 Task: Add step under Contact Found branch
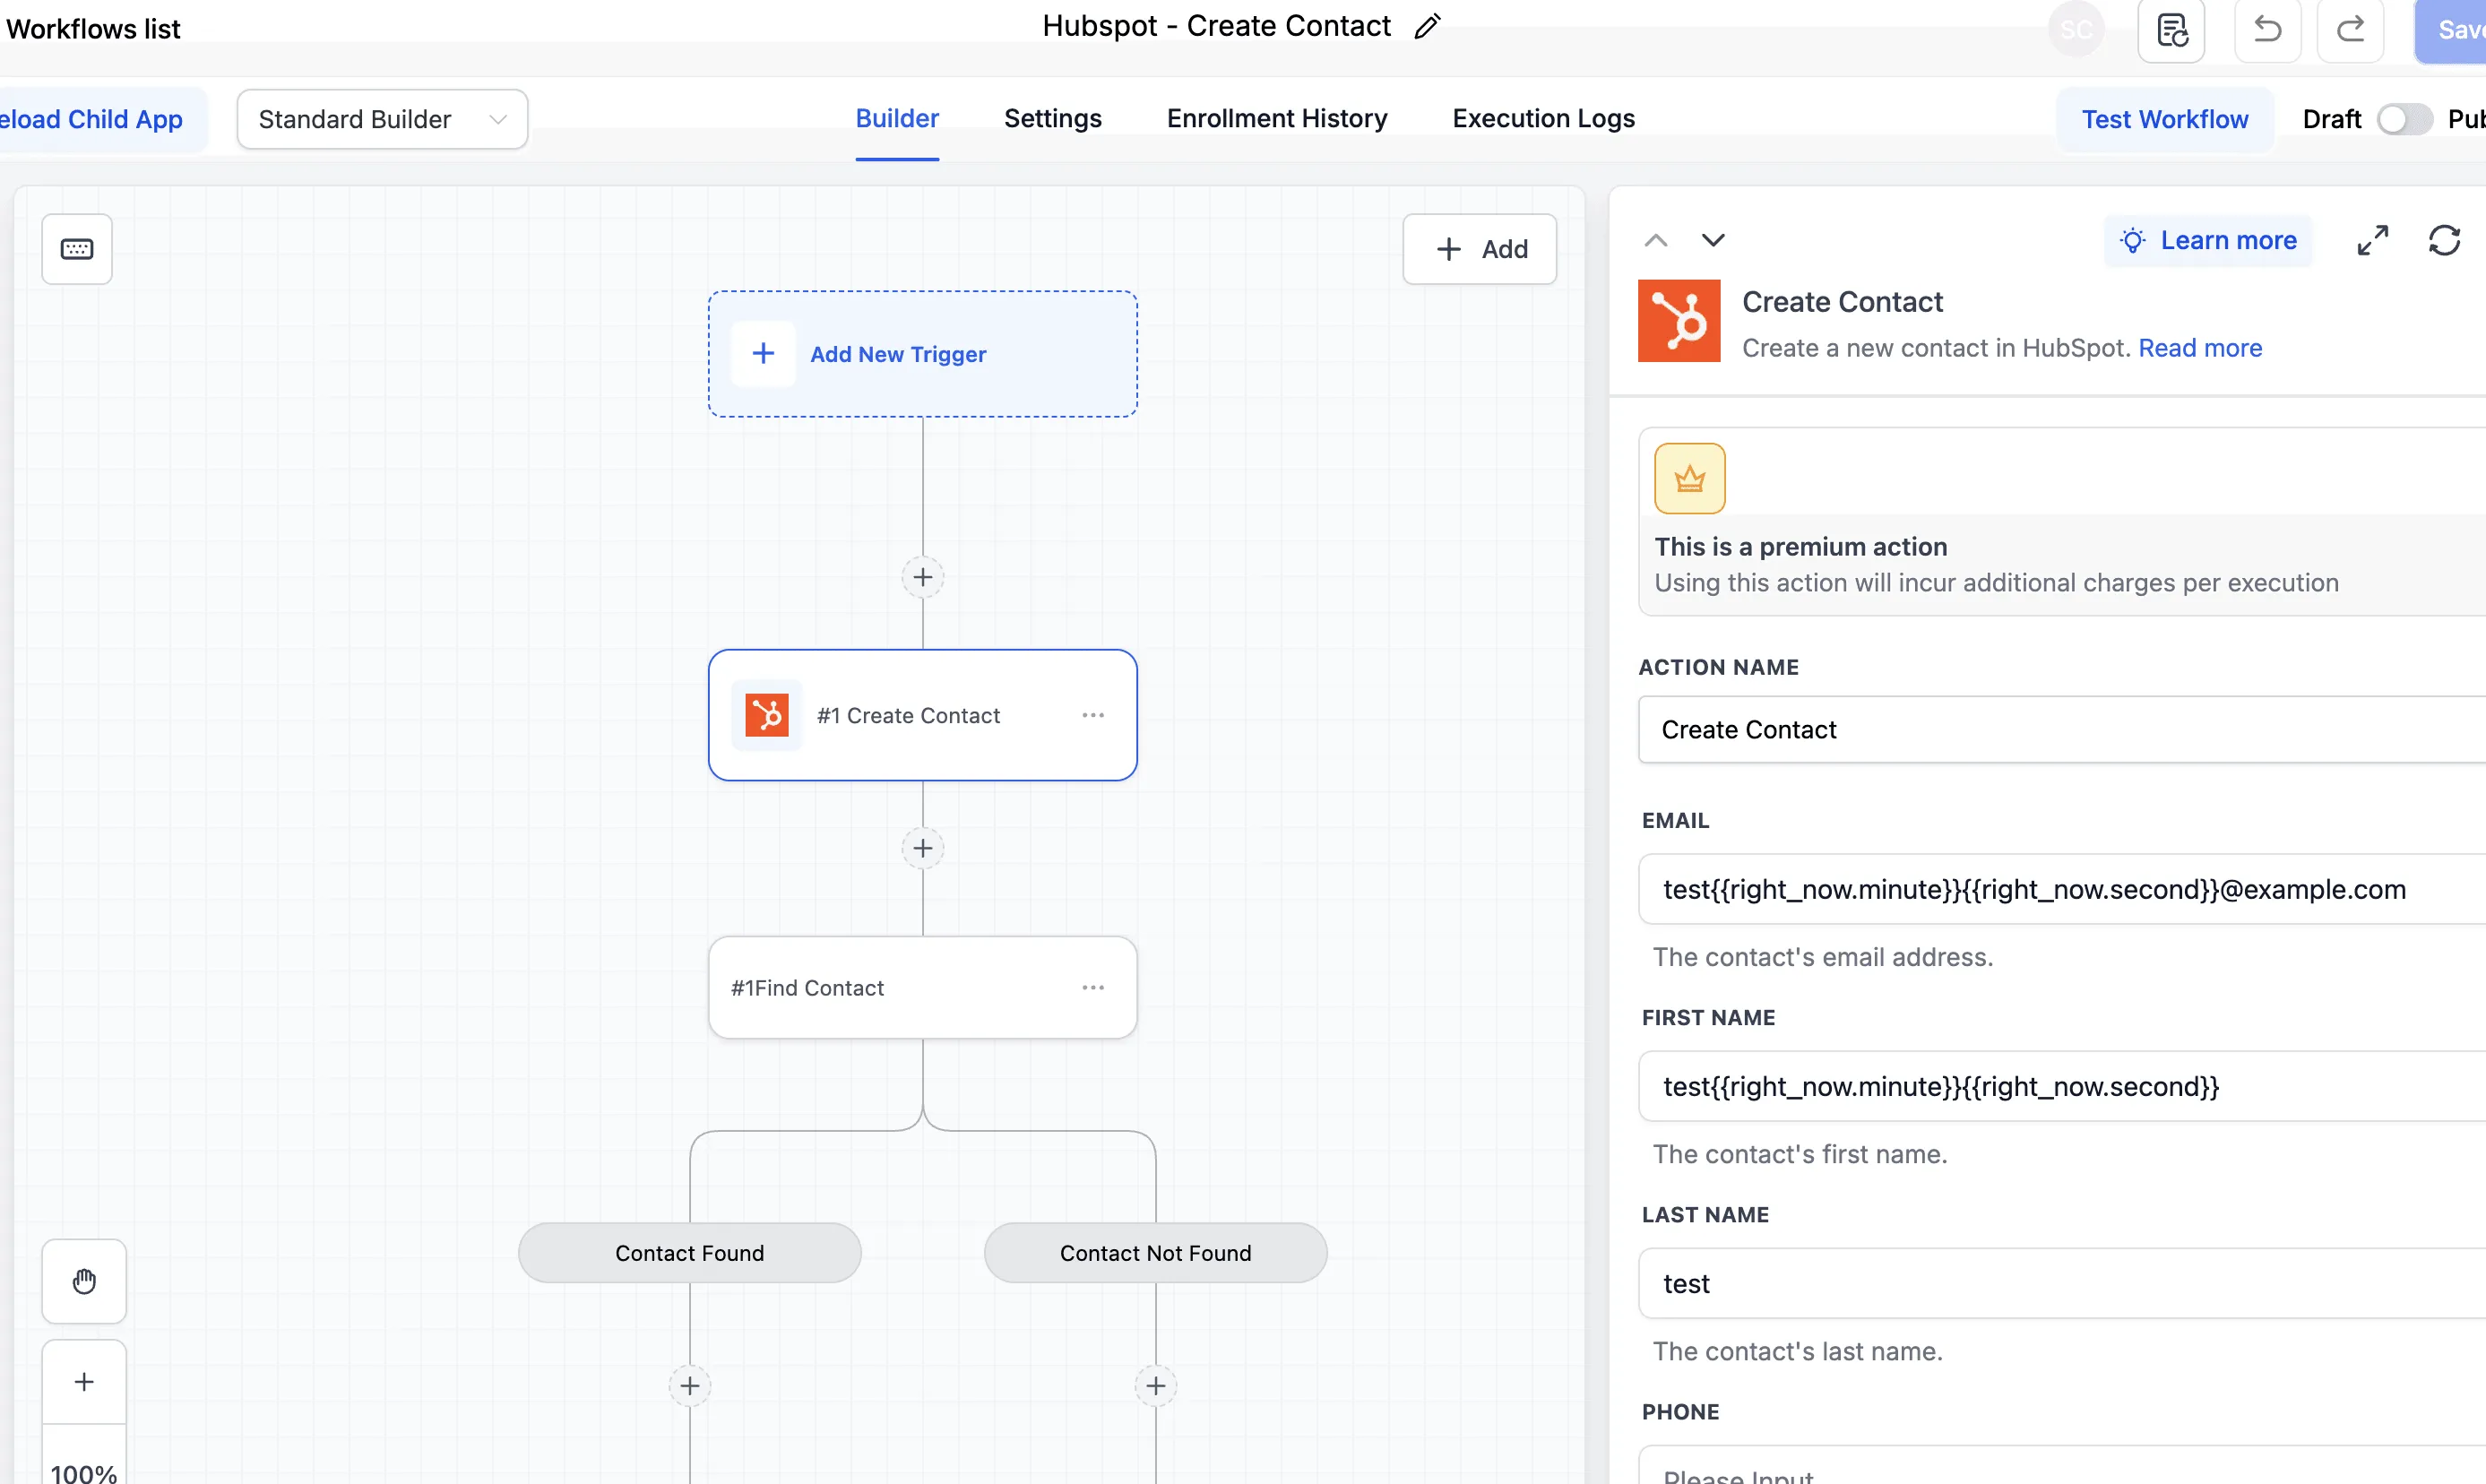click(689, 1385)
